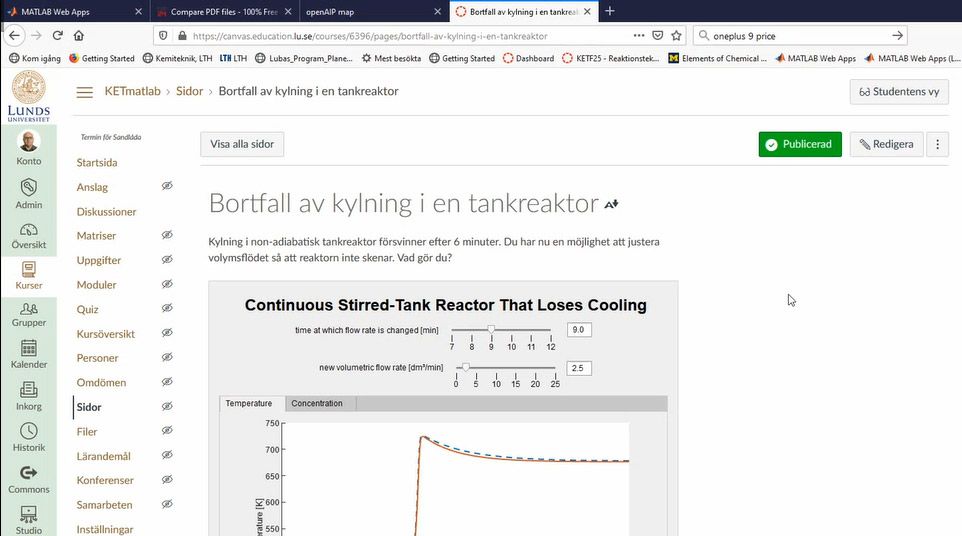Open the Admin shield icon
Image resolution: width=962 pixels, height=536 pixels.
[x=28, y=187]
